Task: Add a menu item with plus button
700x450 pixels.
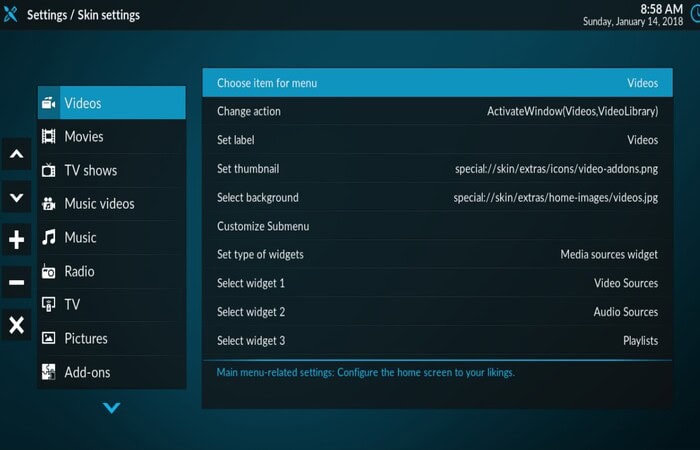Action: pyautogui.click(x=17, y=240)
